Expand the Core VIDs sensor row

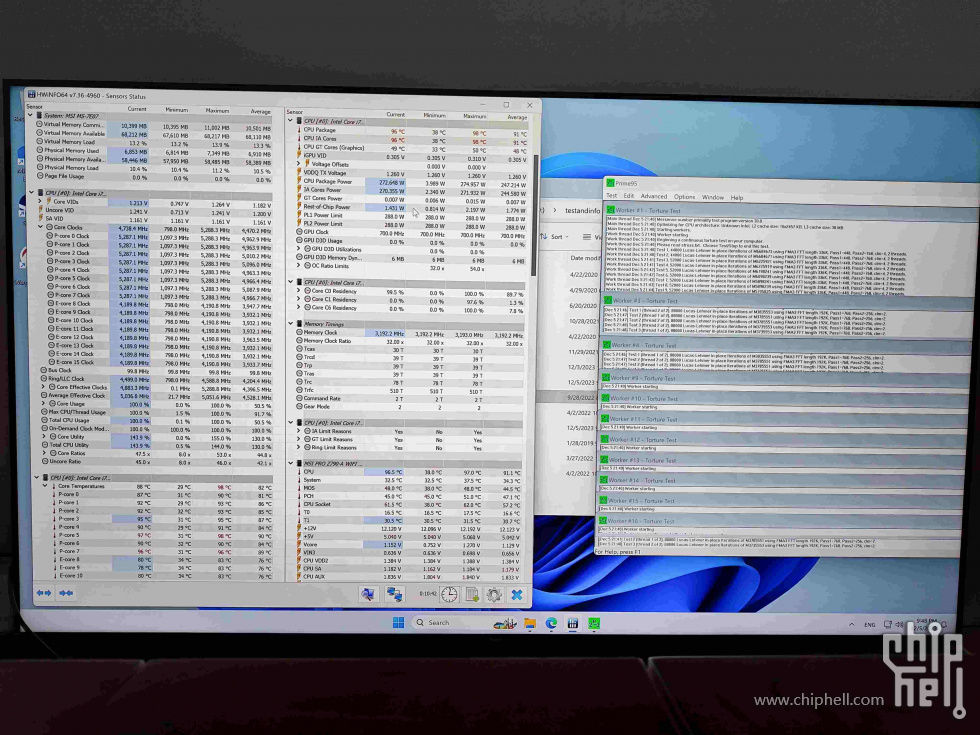[41, 201]
